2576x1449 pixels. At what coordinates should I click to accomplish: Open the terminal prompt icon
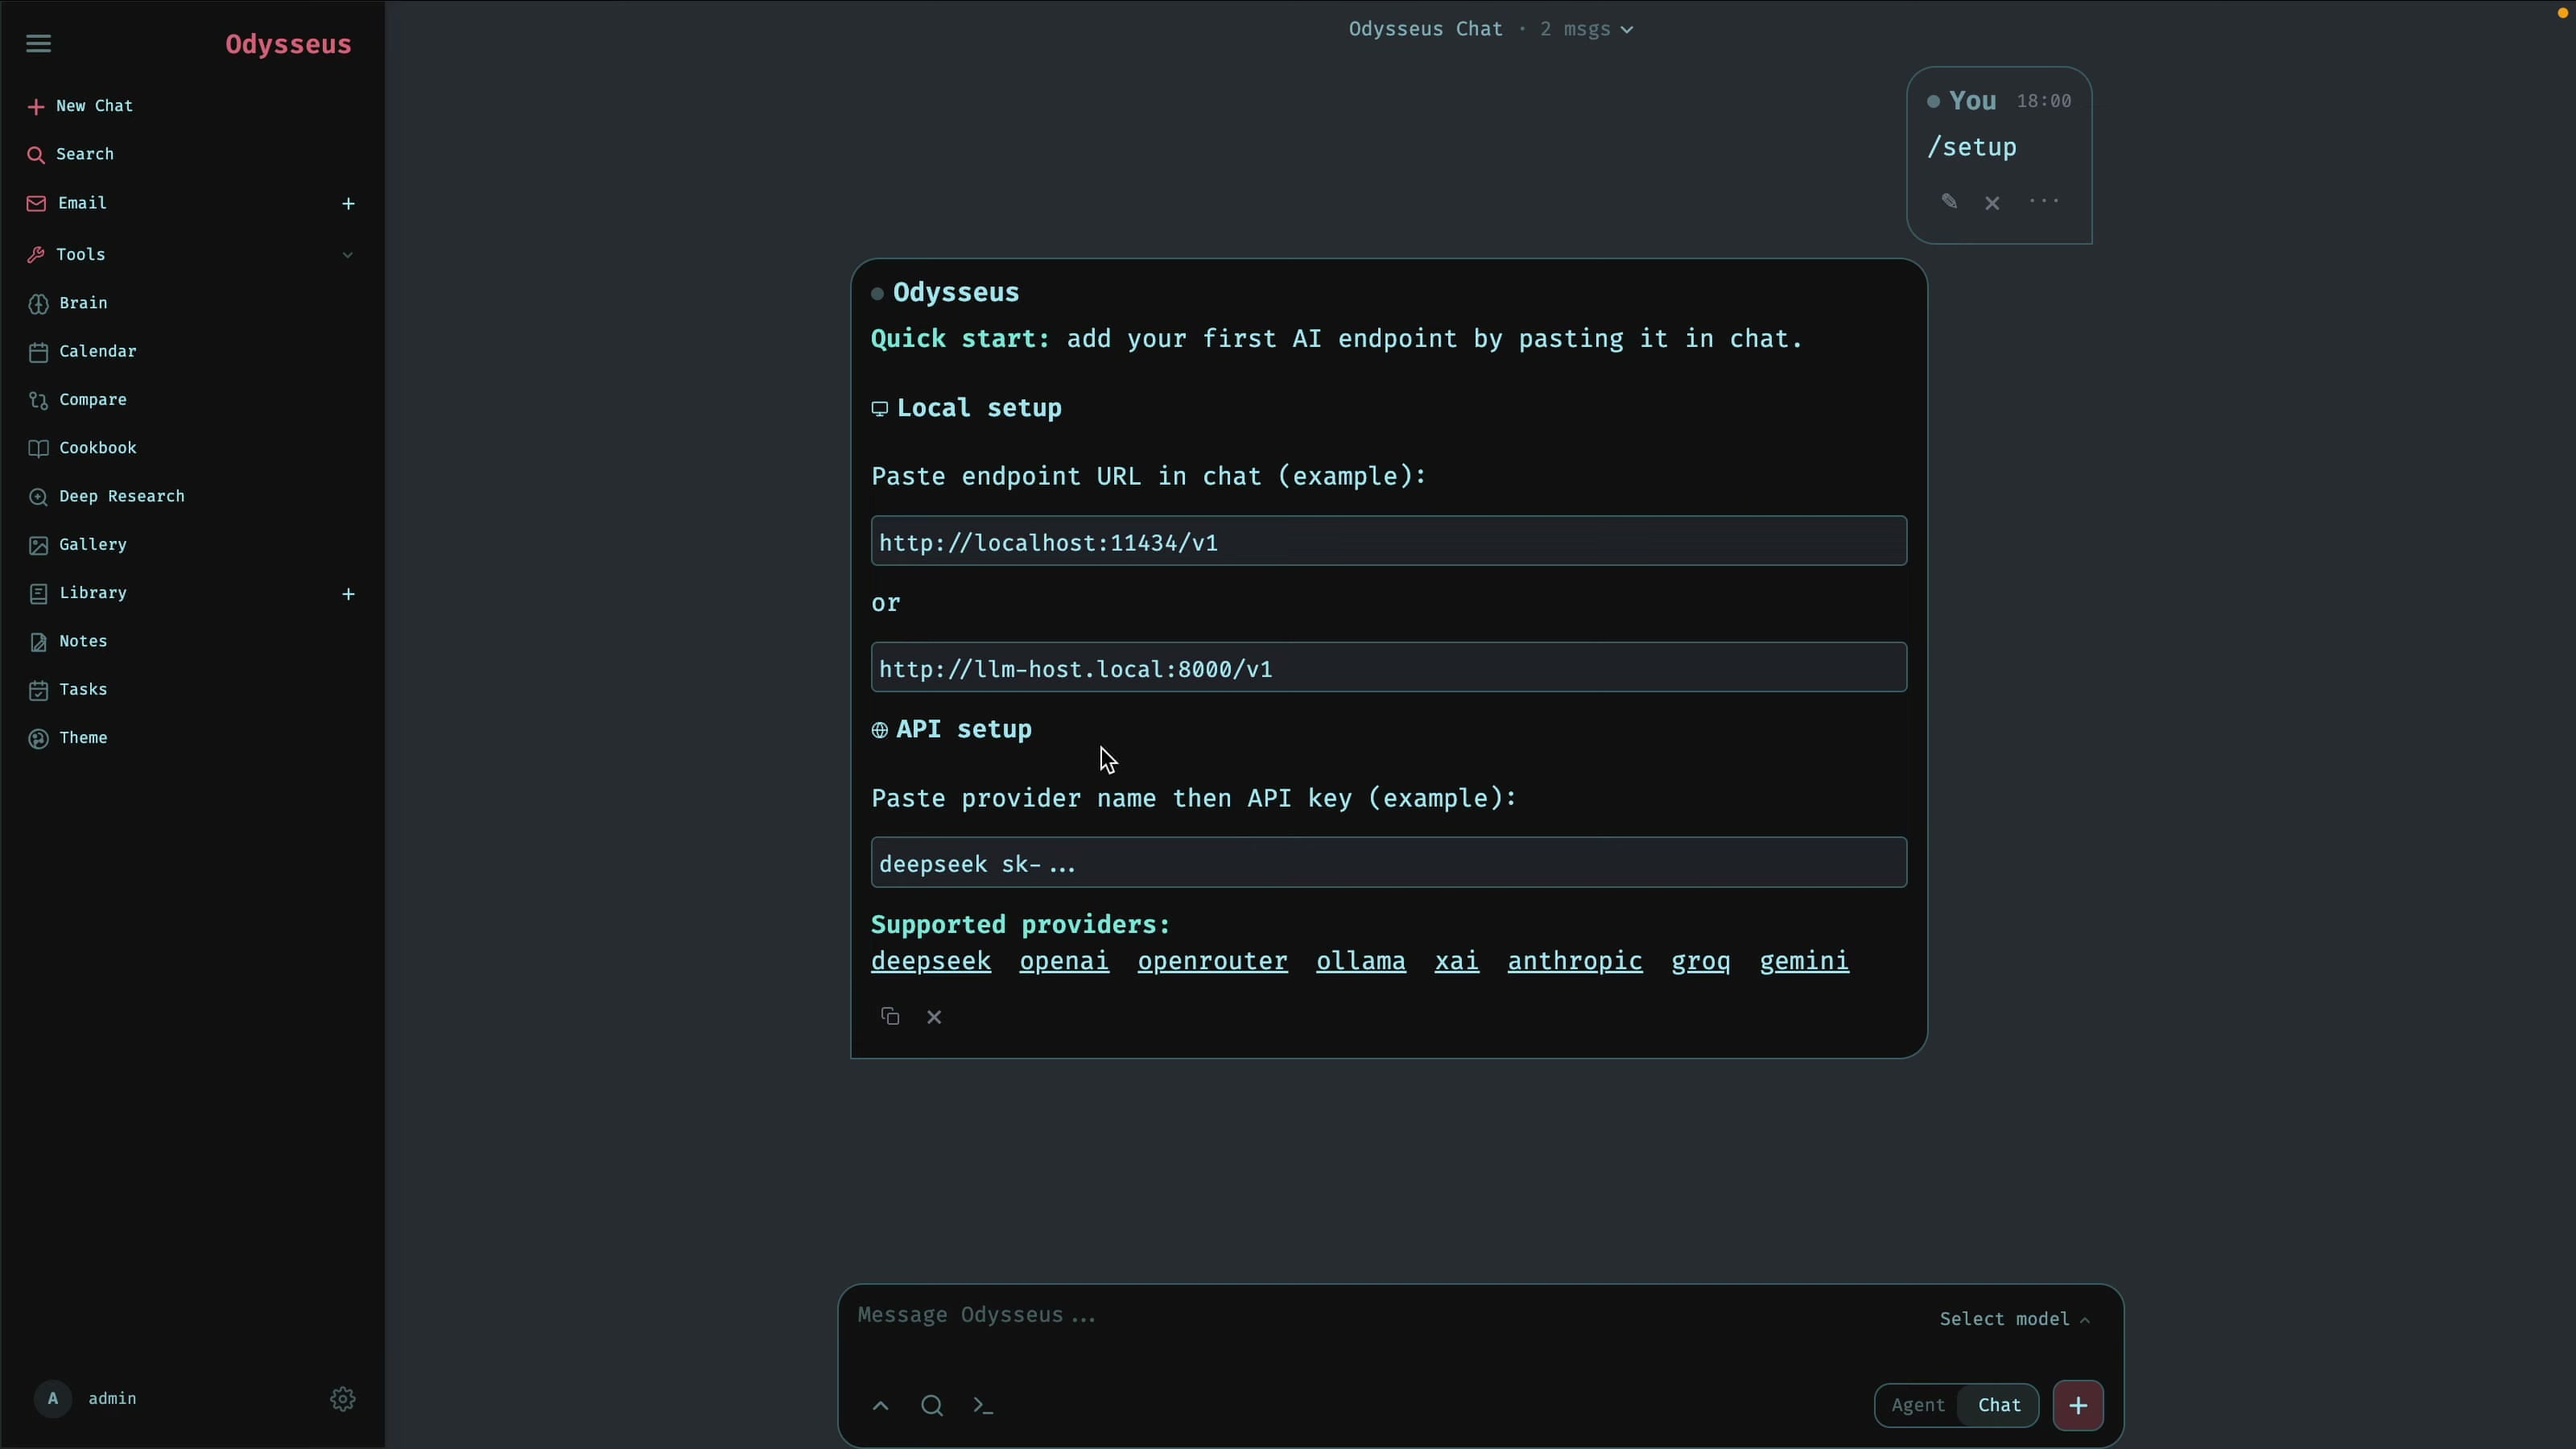984,1406
